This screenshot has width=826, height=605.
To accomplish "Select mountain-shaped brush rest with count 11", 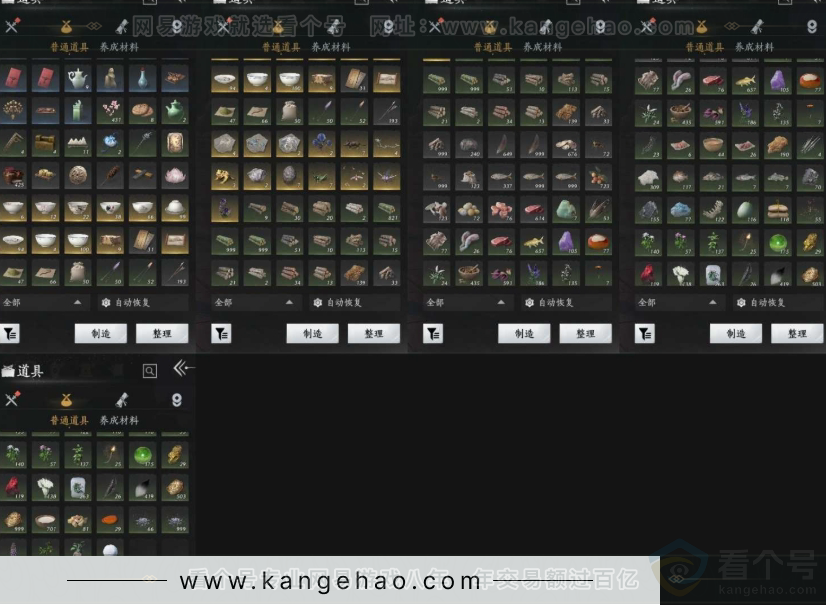I will pos(78,143).
